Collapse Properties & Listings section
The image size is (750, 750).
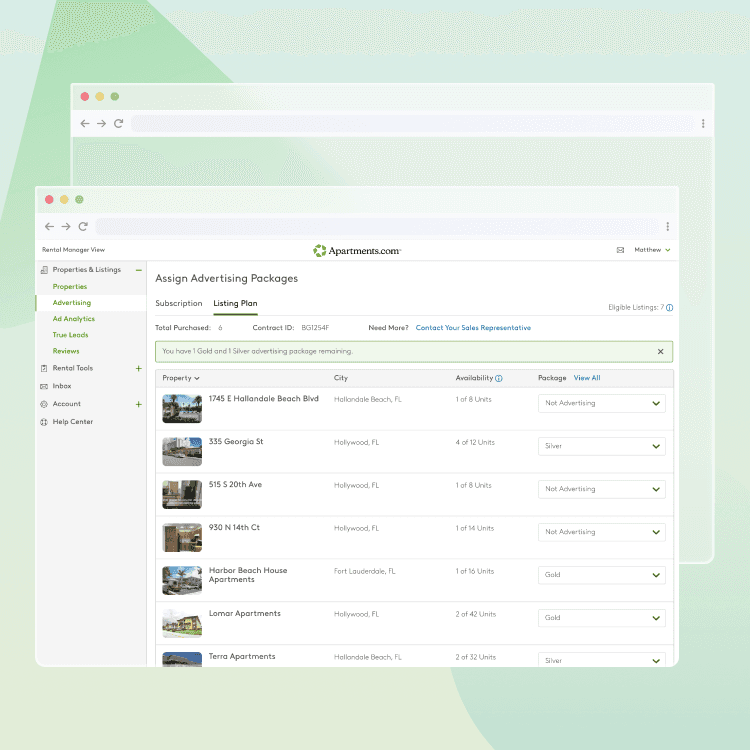coord(139,270)
